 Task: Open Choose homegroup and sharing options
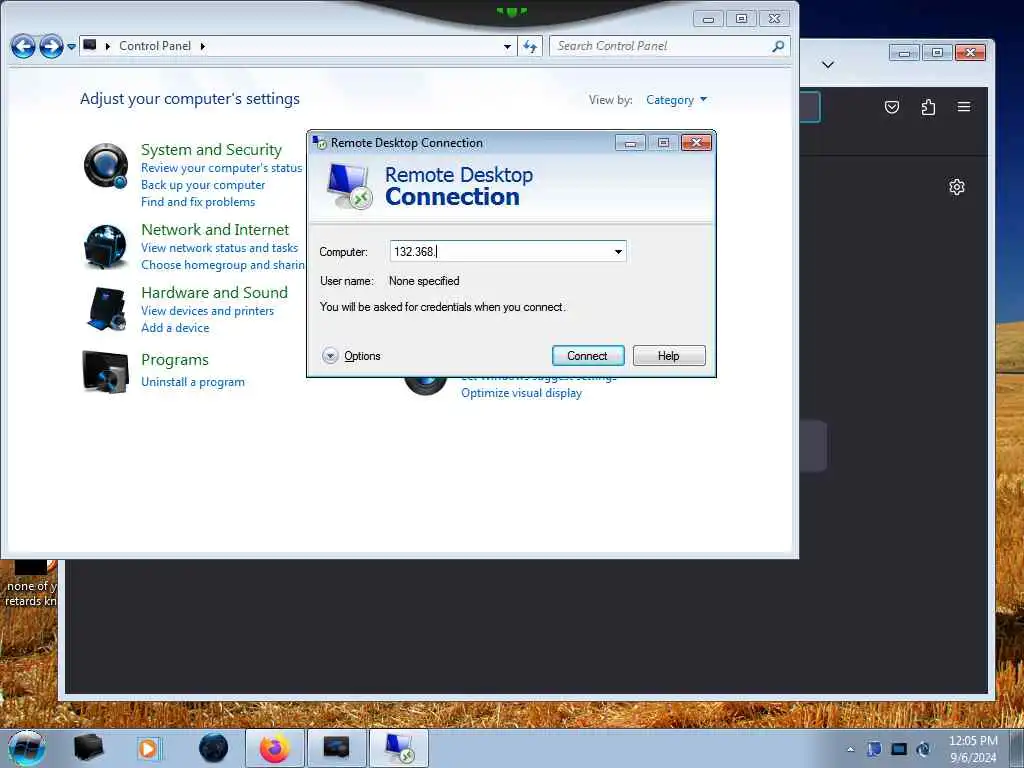[223, 265]
